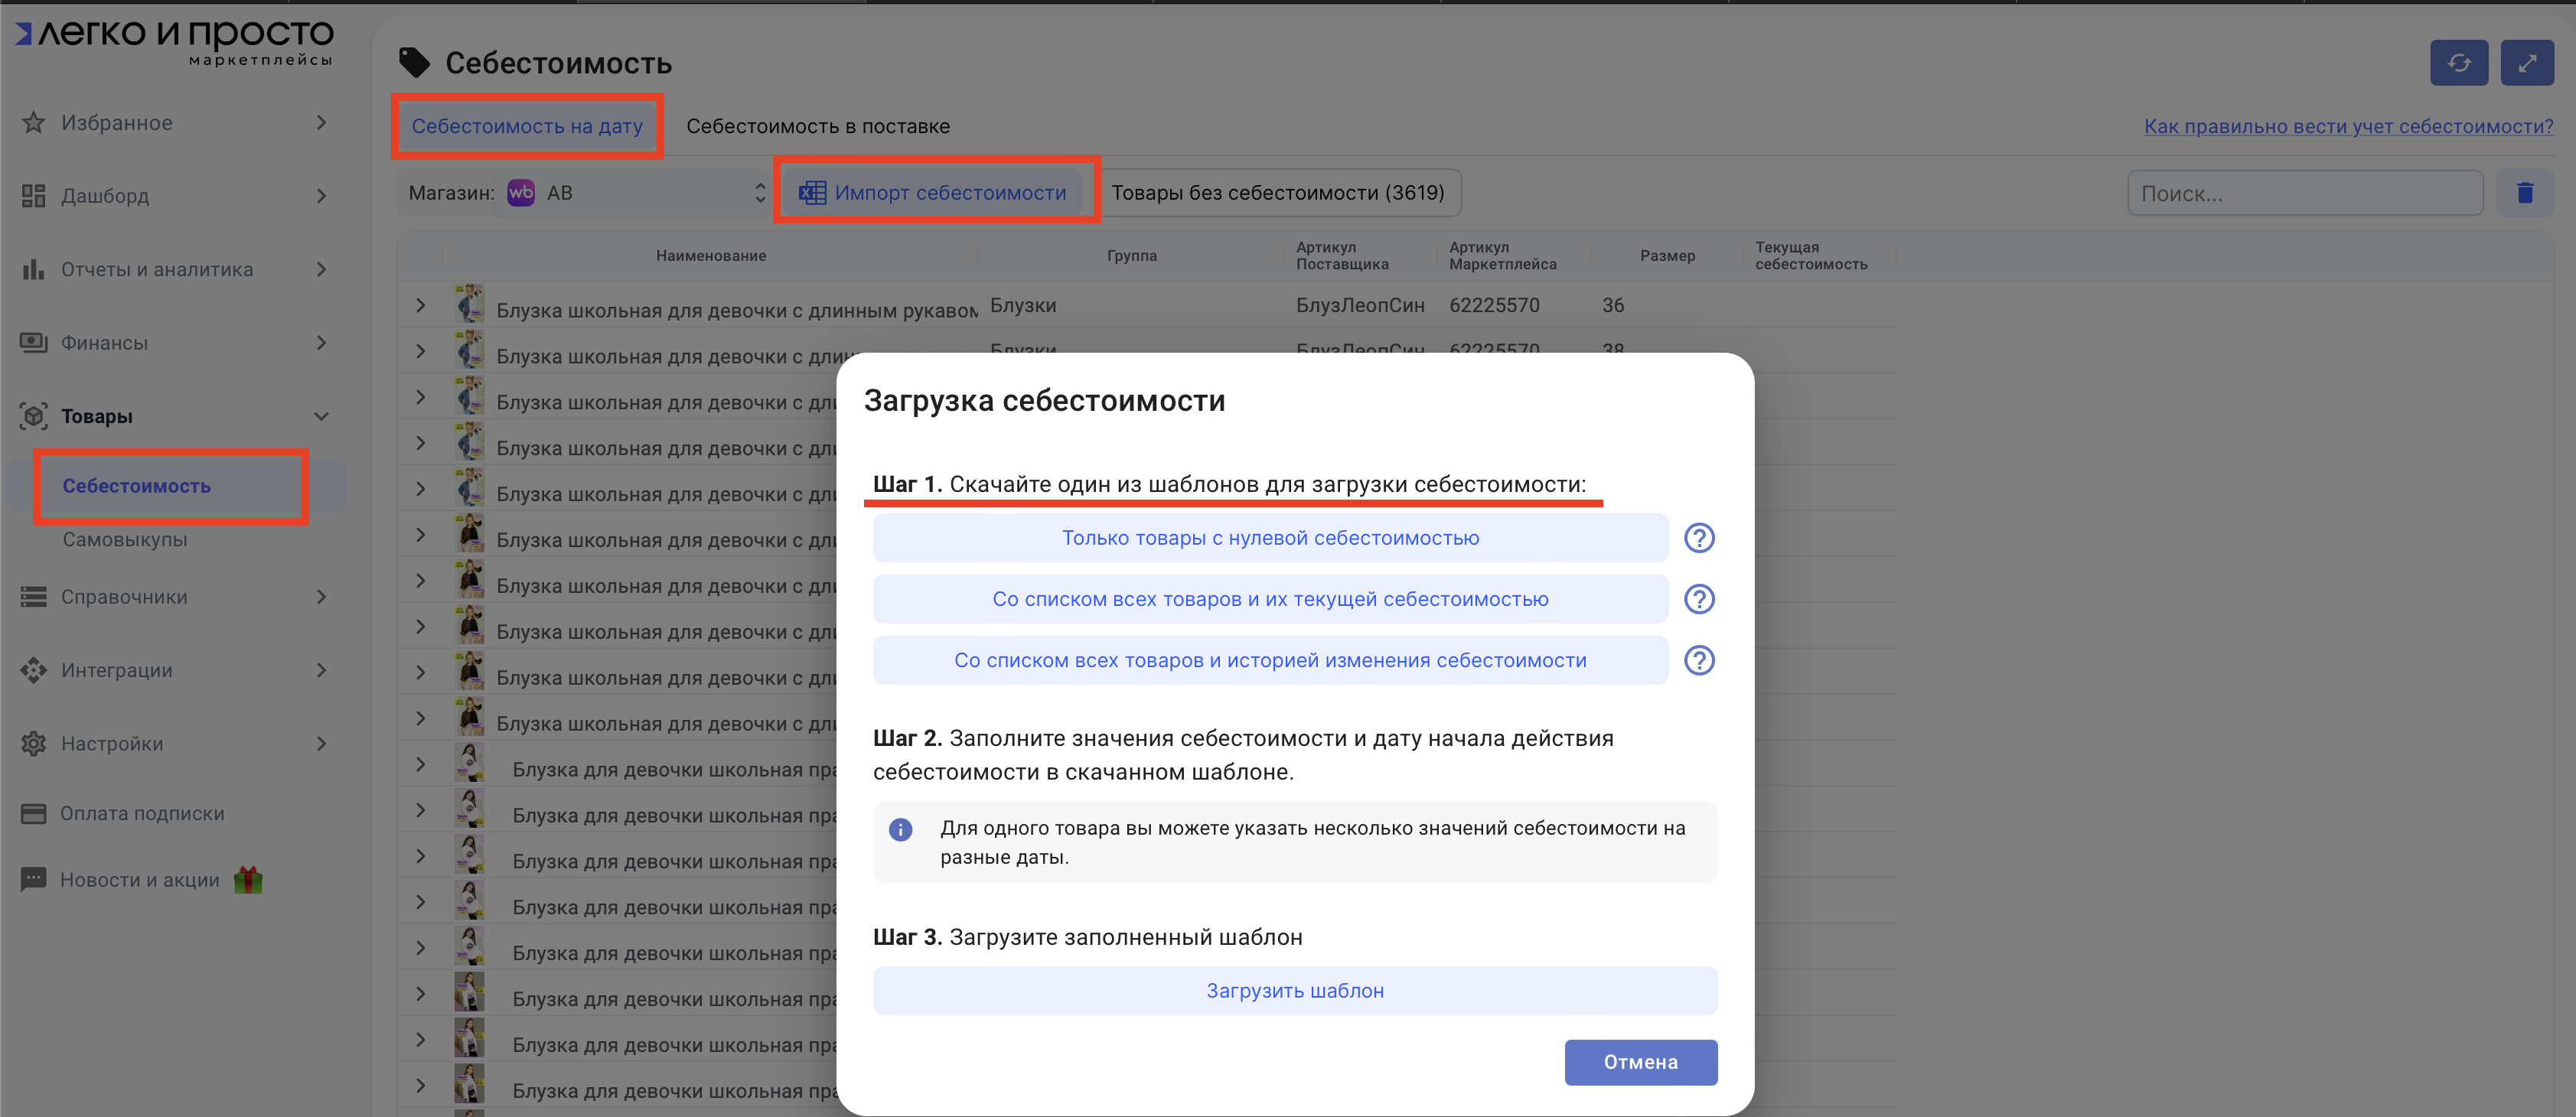Open Оплата подписки menu item
The width and height of the screenshot is (2576, 1117).
click(x=141, y=813)
